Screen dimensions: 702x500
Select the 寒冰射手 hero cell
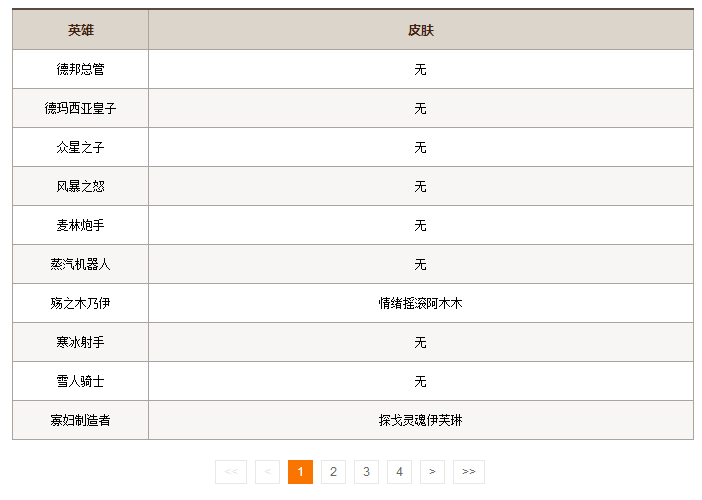coord(81,342)
